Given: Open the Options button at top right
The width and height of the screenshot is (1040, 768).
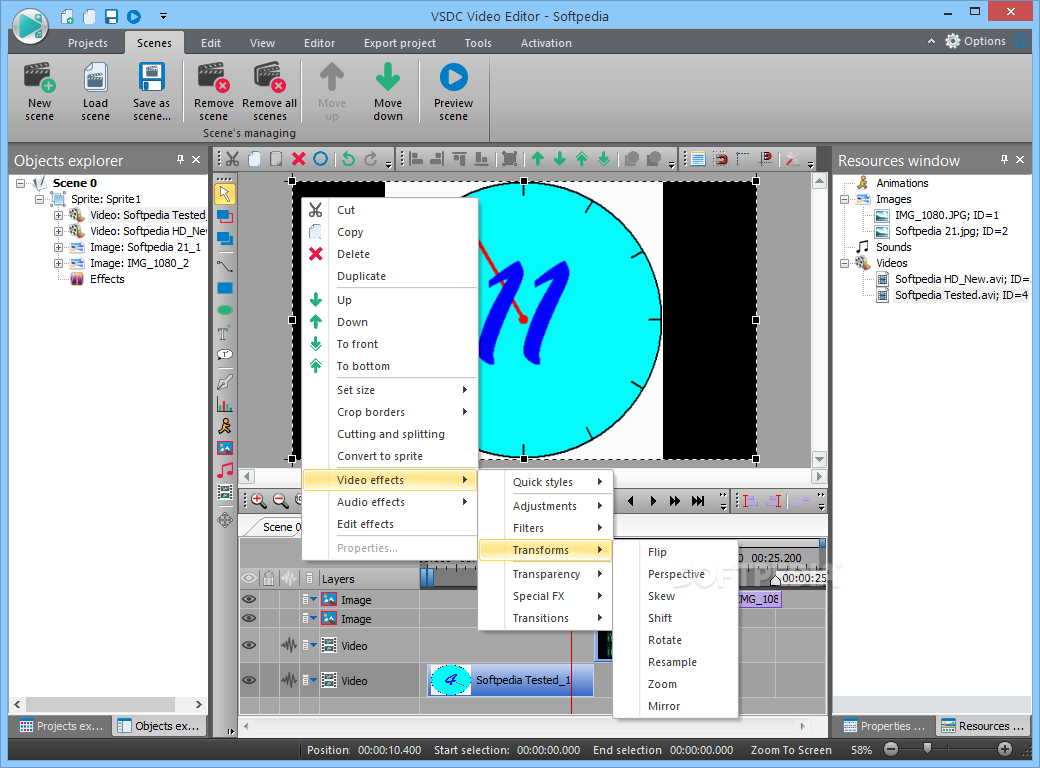Looking at the screenshot, I should coord(976,41).
